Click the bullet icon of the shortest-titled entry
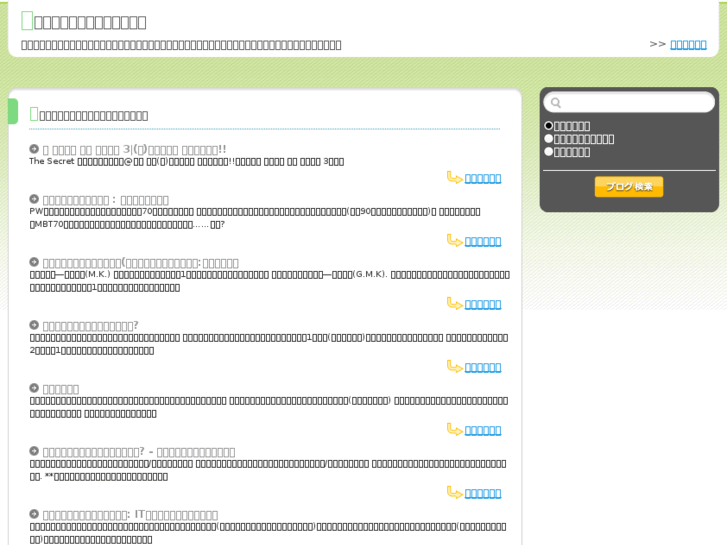 pyautogui.click(x=34, y=388)
